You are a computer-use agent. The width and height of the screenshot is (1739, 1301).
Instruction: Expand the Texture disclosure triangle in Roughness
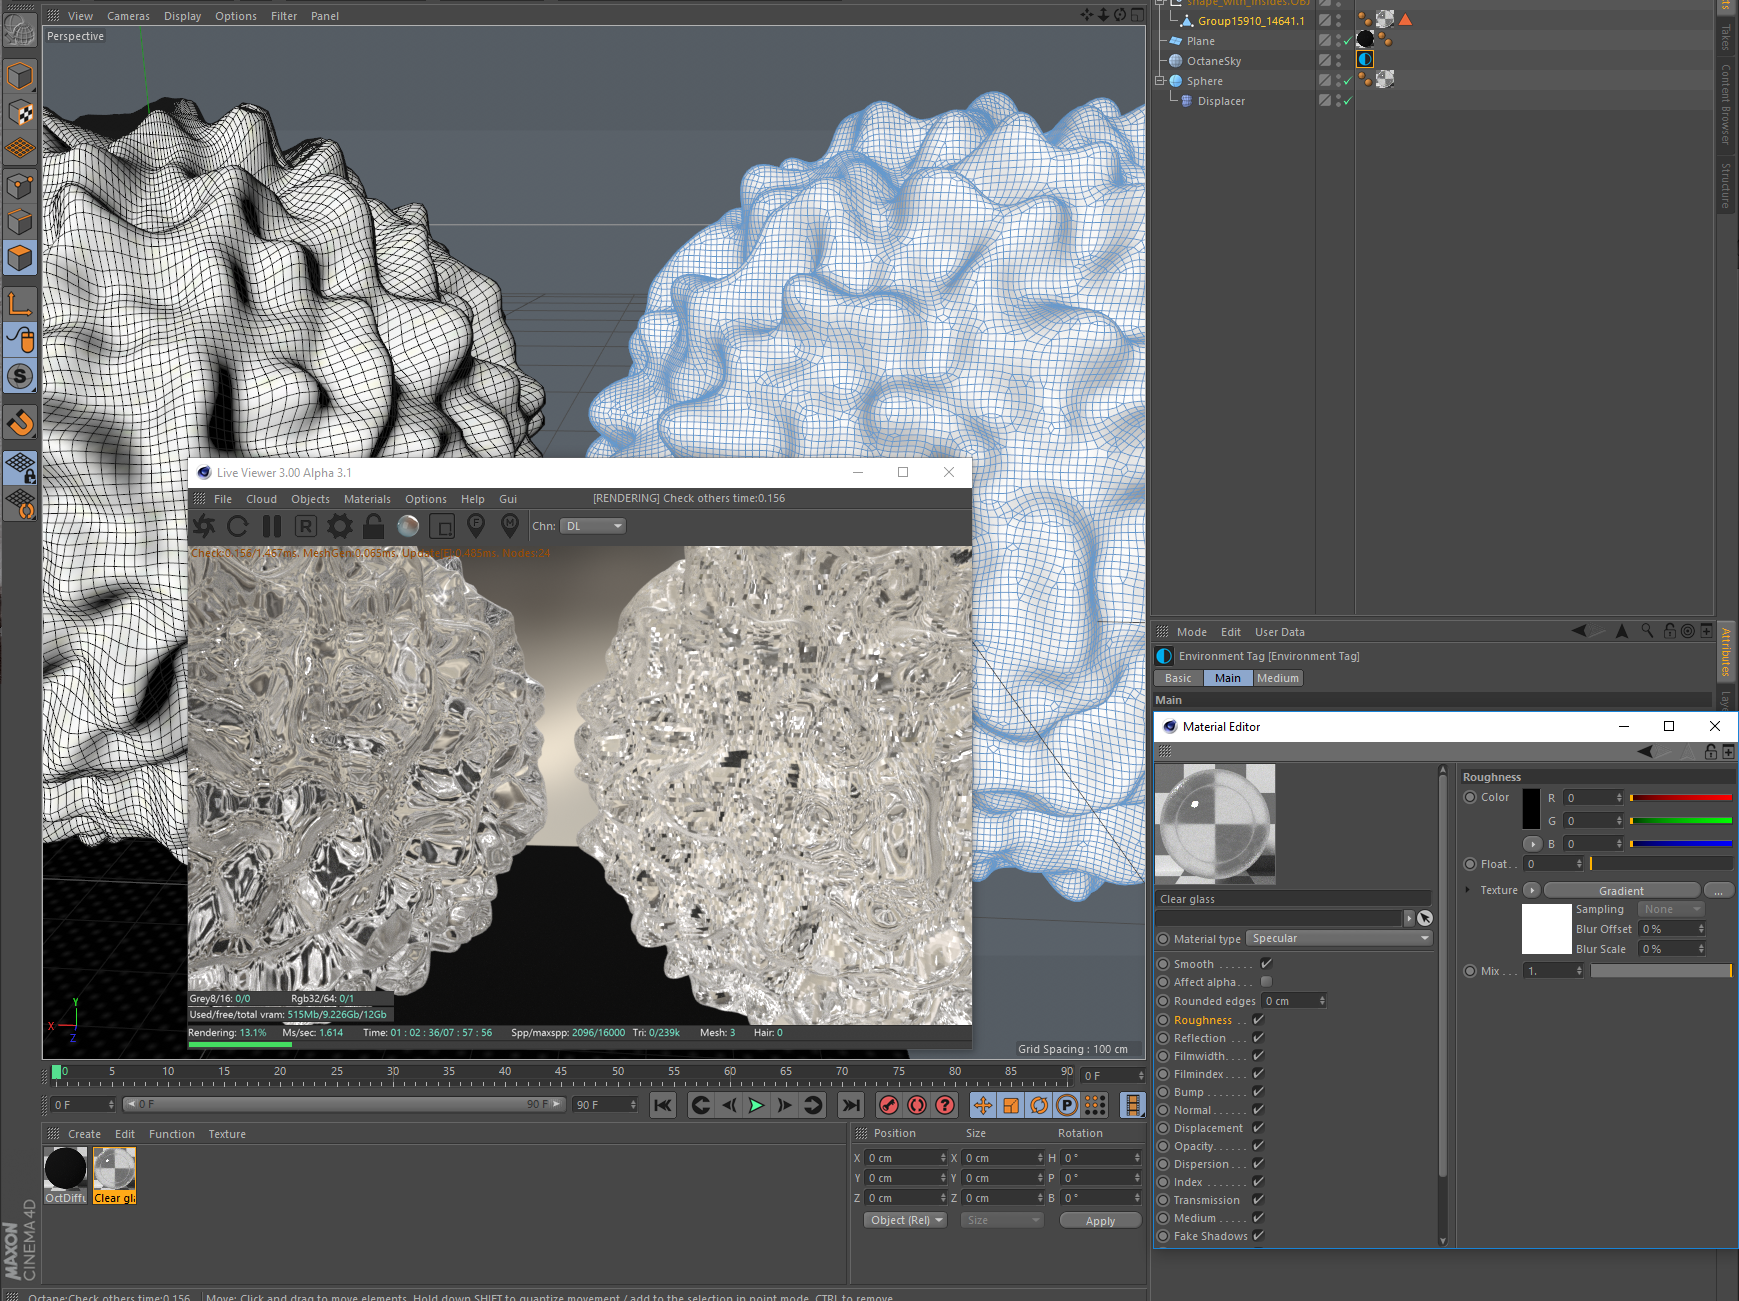pyautogui.click(x=1467, y=890)
